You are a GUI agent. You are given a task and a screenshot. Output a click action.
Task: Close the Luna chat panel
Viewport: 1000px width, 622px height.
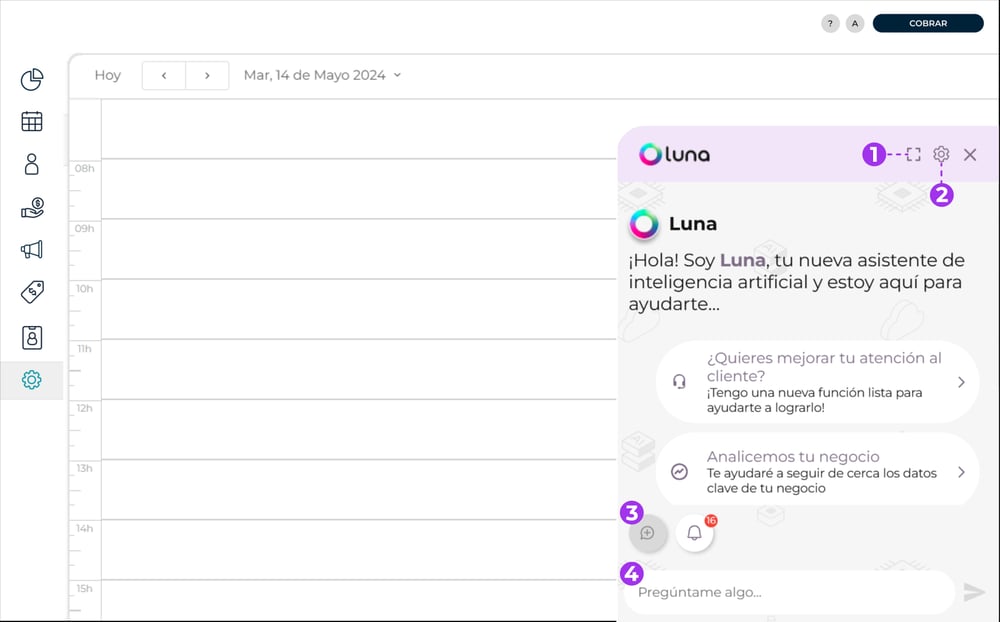click(970, 154)
